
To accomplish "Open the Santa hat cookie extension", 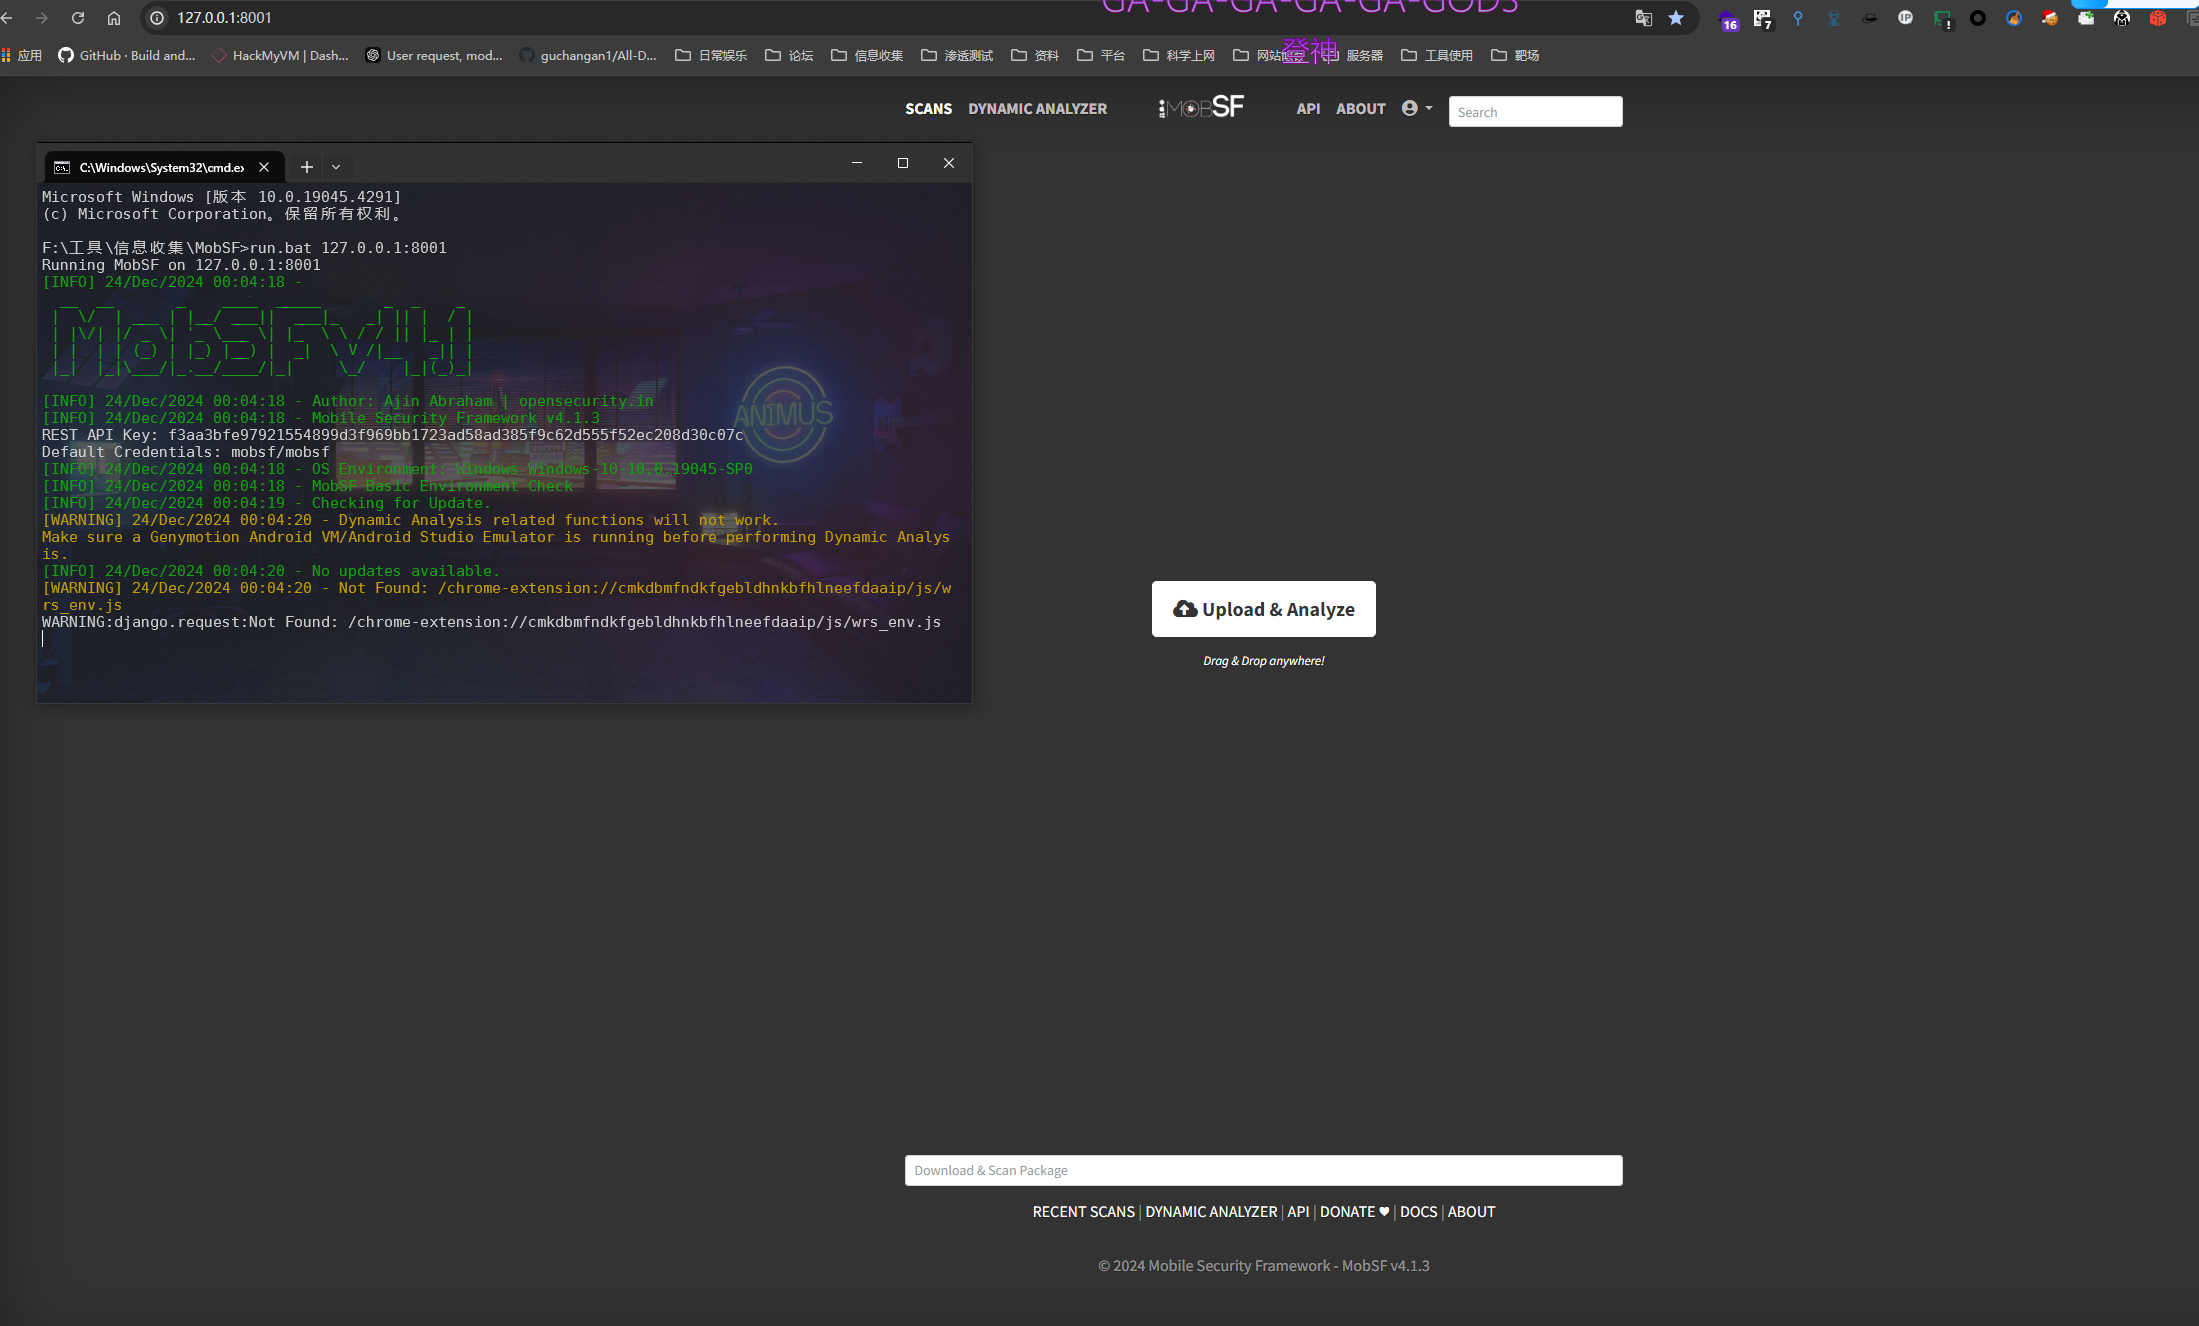I will click(x=2050, y=18).
